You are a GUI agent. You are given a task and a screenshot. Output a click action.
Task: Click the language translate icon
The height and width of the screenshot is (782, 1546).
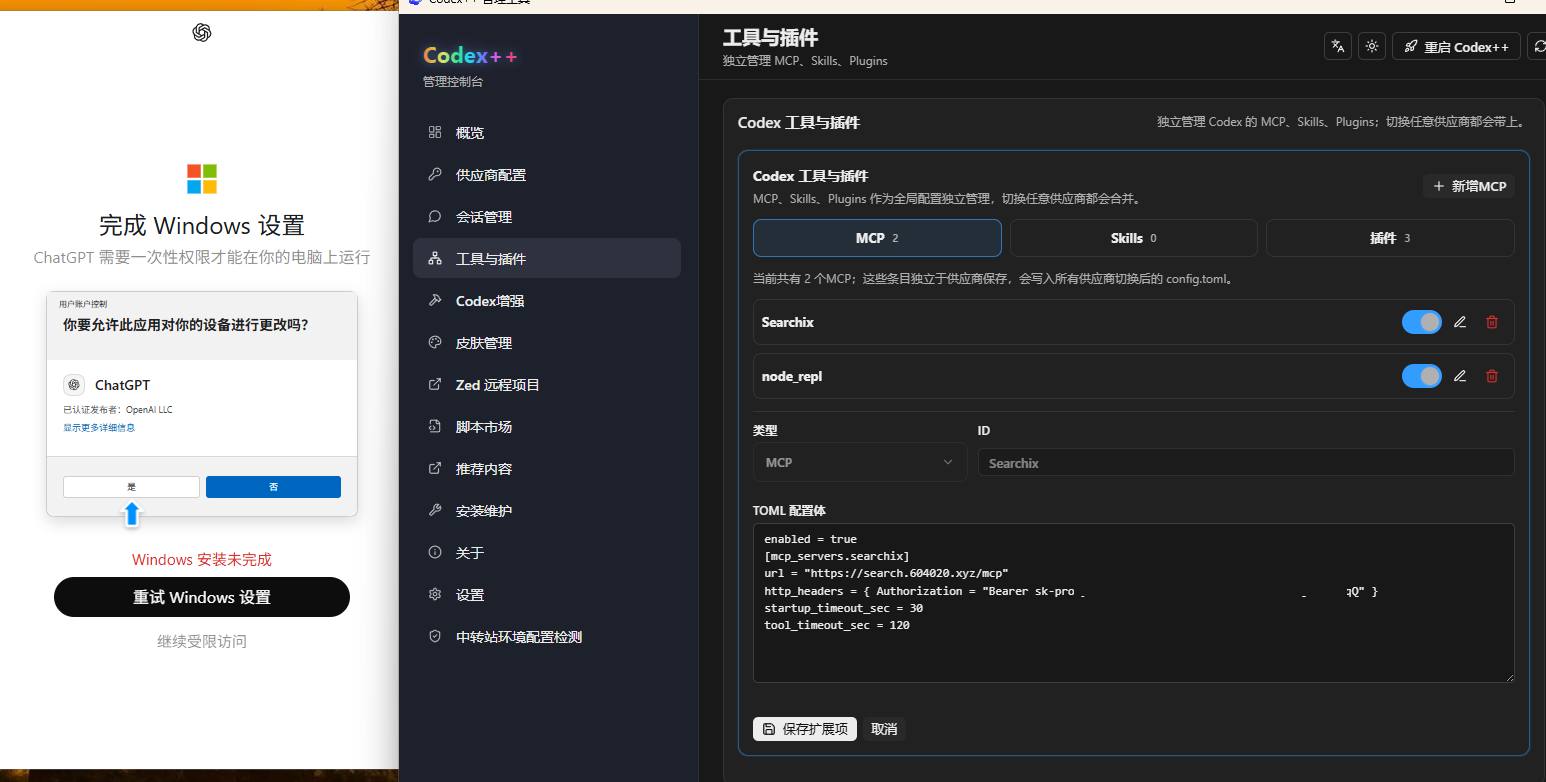[1338, 46]
